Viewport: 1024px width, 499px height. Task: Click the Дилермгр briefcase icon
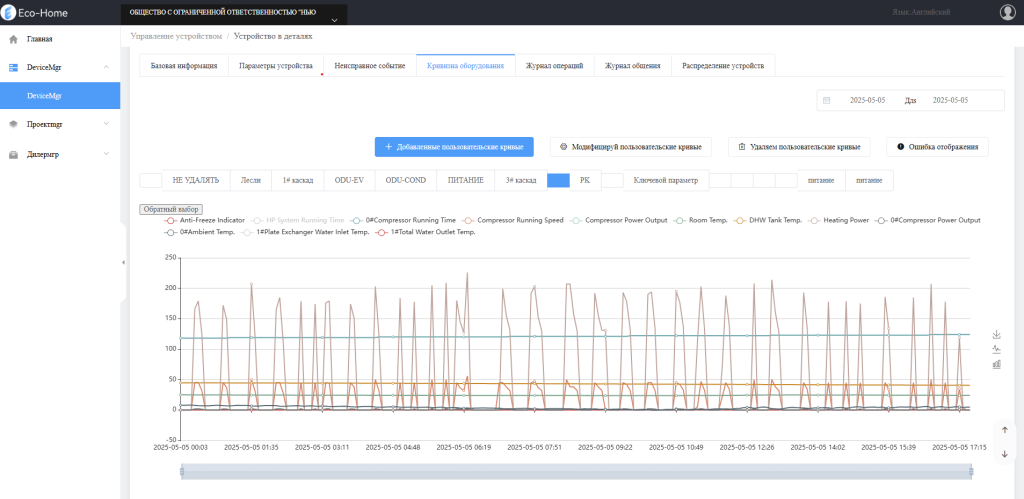point(13,155)
